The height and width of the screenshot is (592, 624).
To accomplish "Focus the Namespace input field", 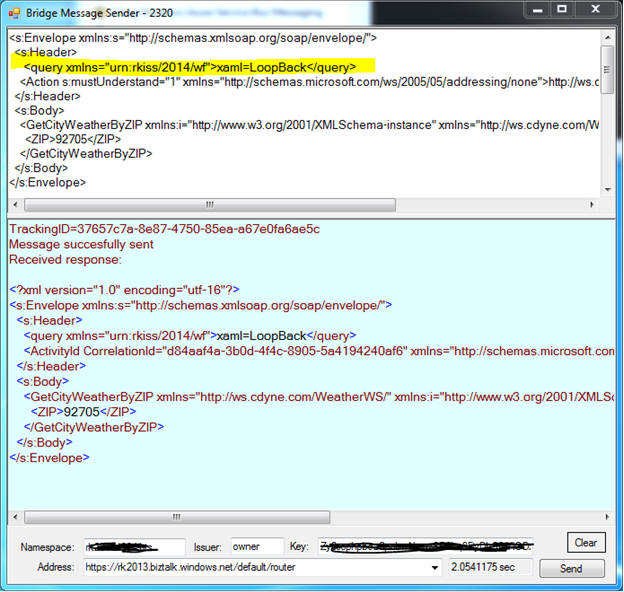I will coord(135,547).
